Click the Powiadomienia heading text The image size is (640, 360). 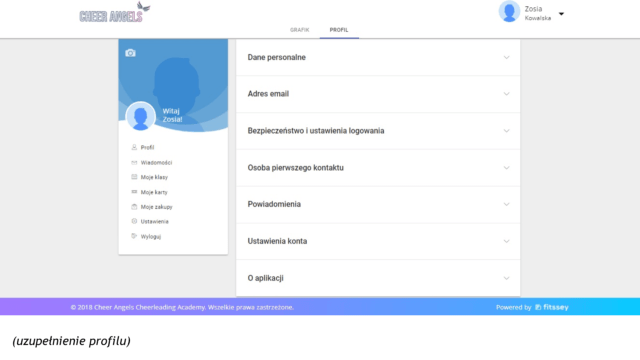point(274,204)
